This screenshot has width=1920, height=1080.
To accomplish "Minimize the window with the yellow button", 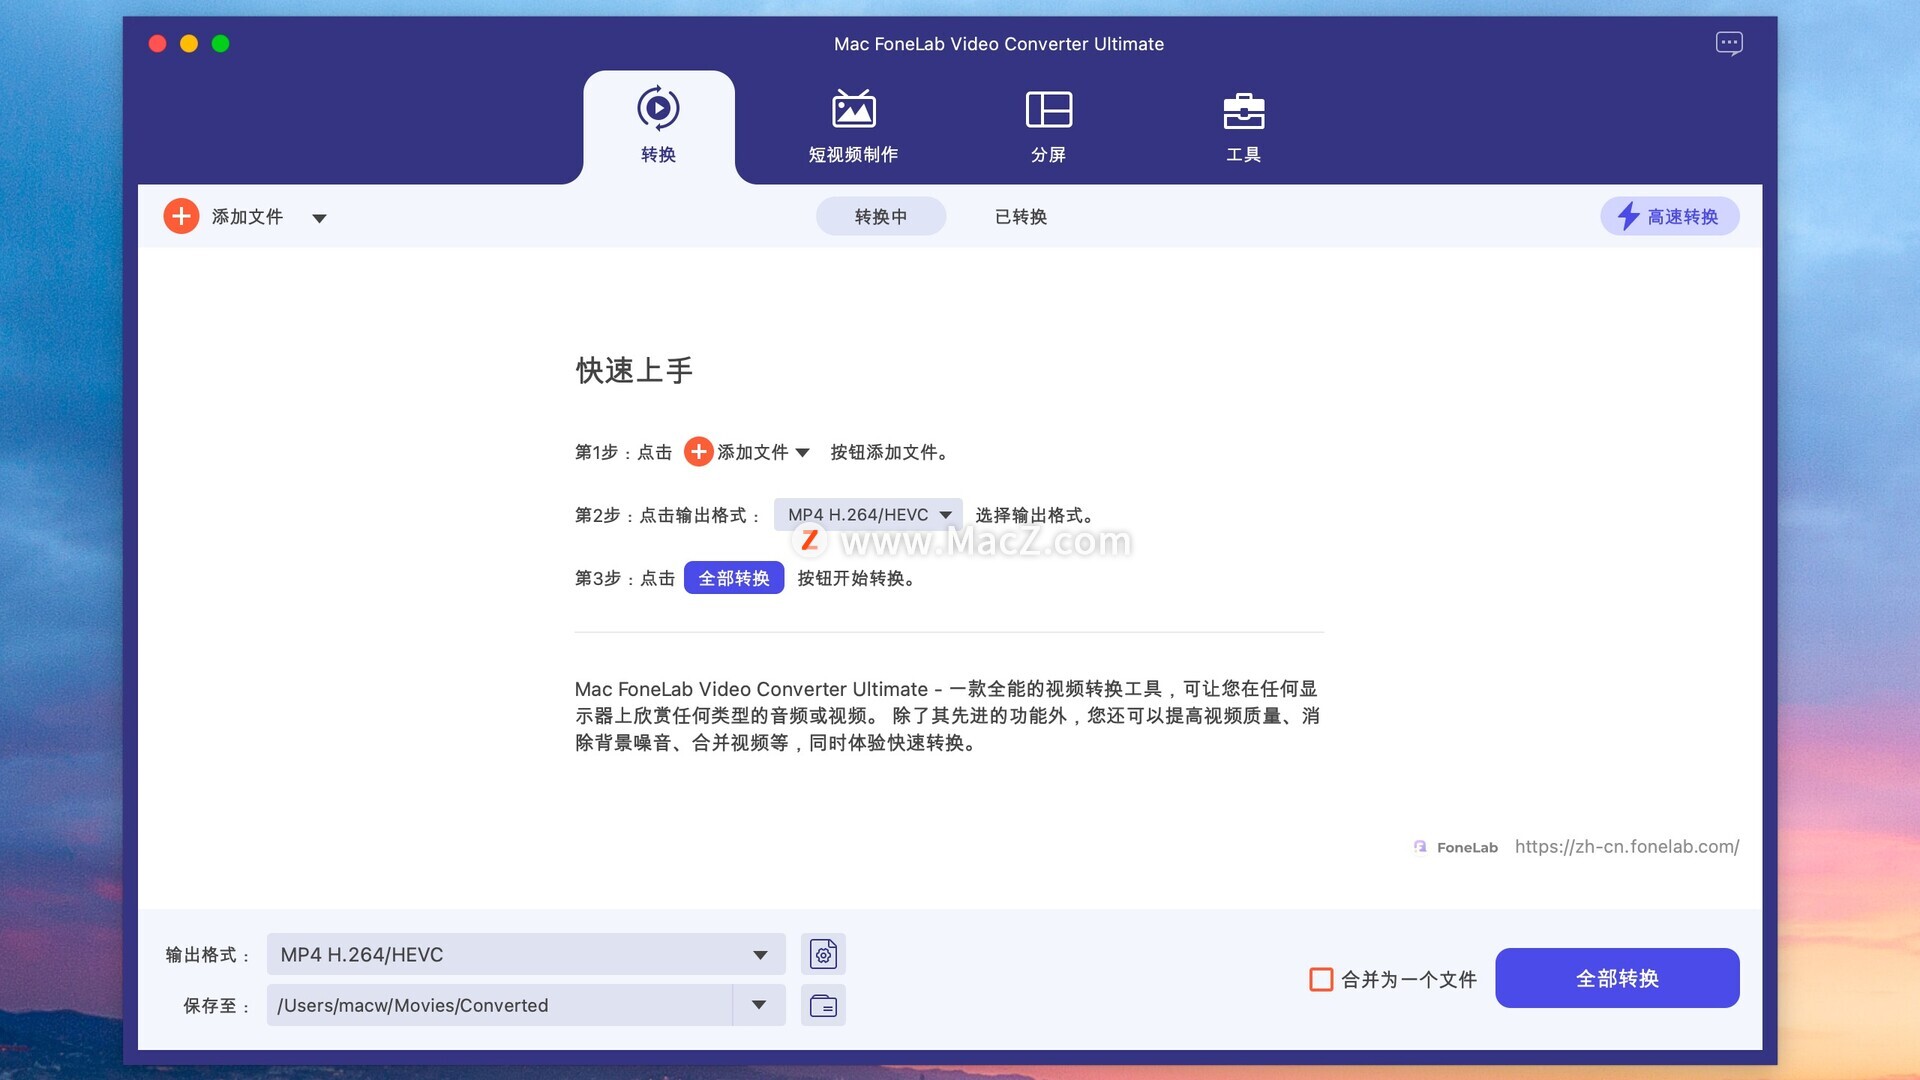I will [189, 43].
